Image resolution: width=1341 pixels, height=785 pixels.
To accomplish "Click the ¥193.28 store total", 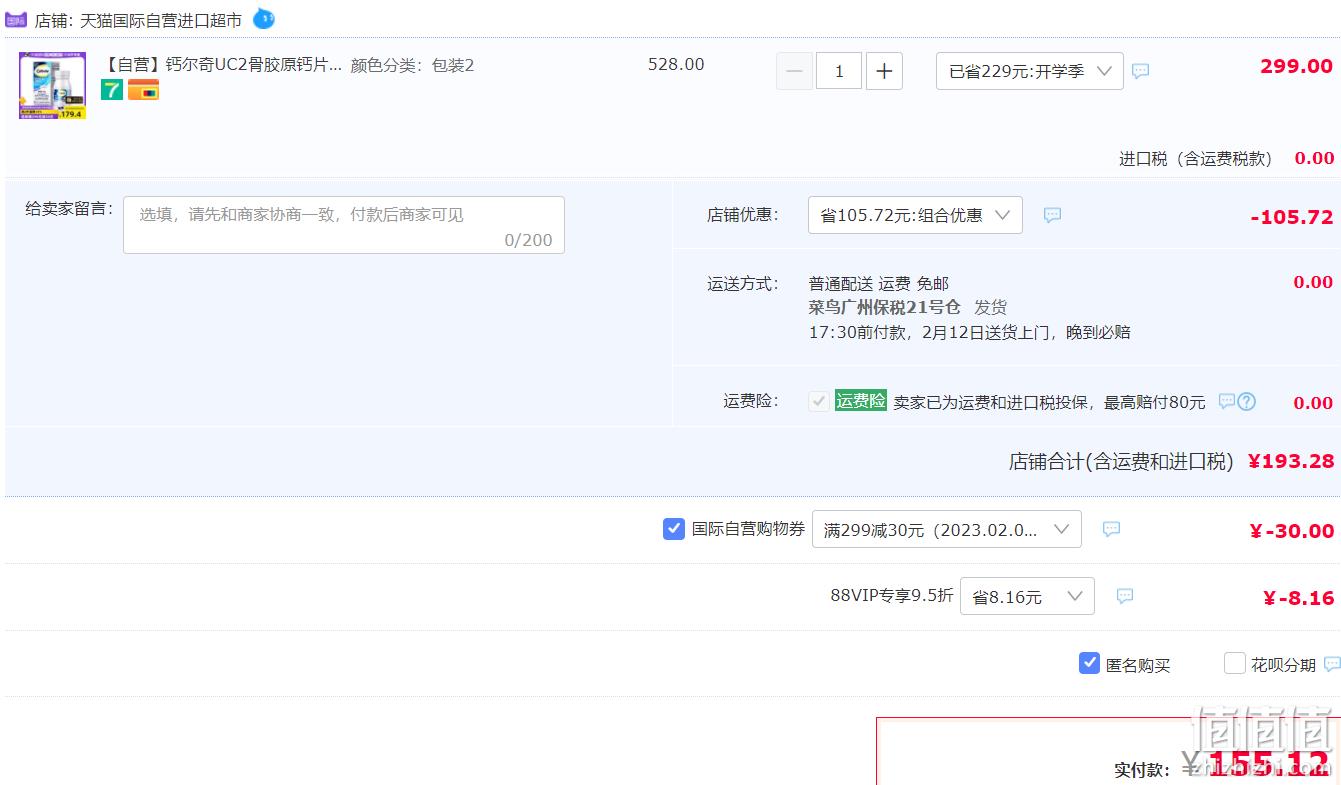I will pos(1291,461).
